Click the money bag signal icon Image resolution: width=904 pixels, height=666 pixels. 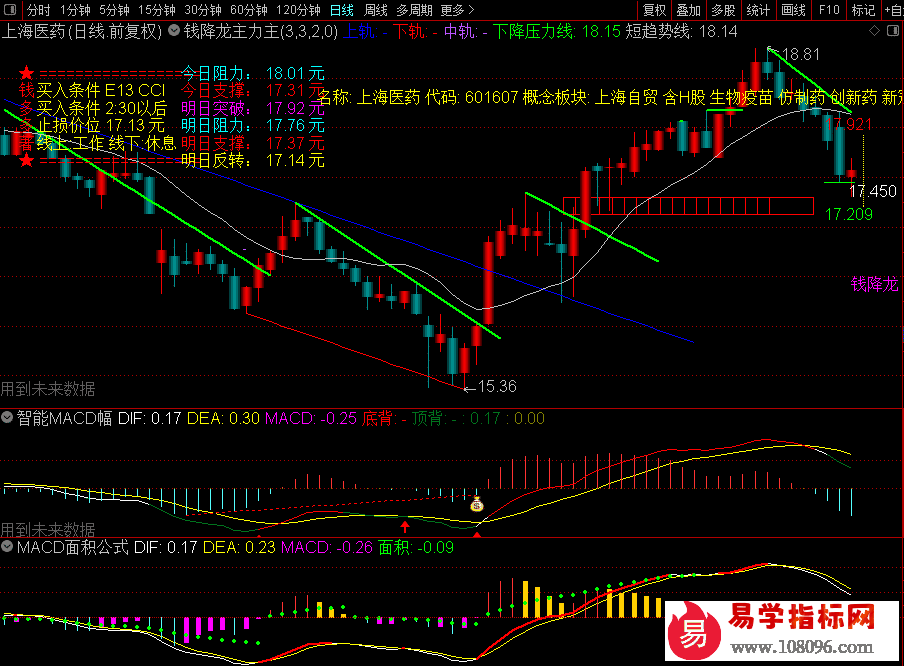(478, 505)
